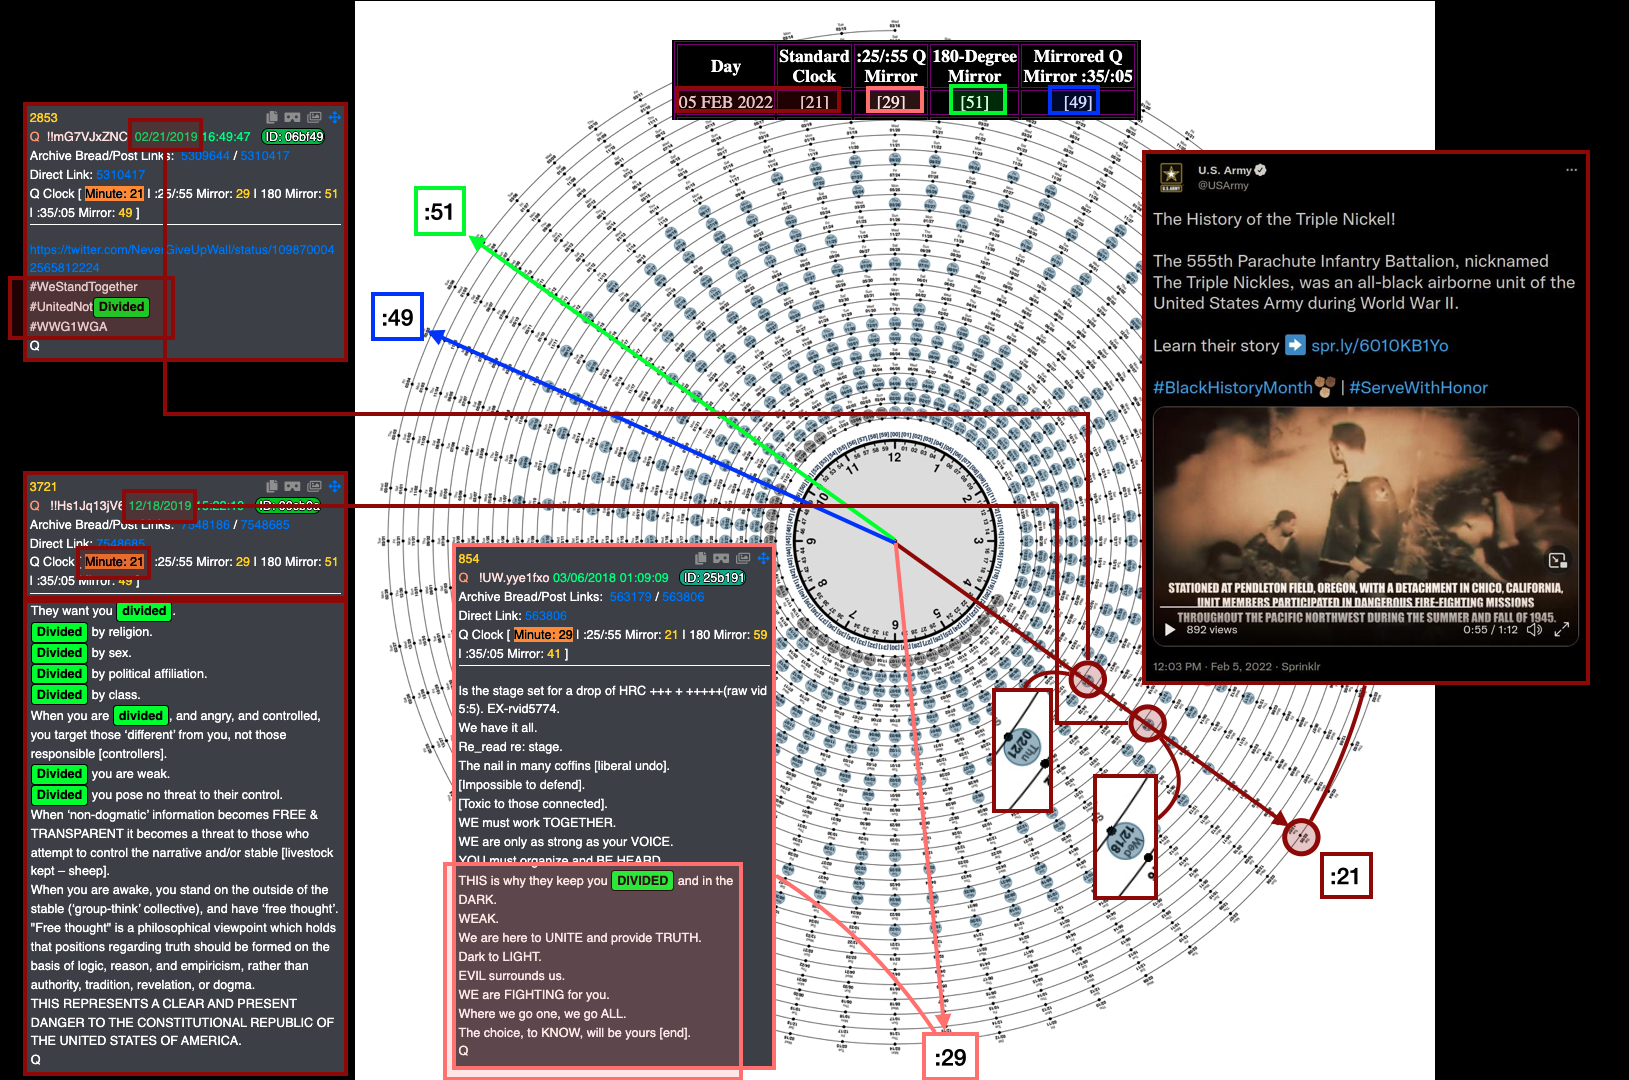
Task: Click tripcode !!mG7VJxZNC in post 2853
Action: [87, 137]
